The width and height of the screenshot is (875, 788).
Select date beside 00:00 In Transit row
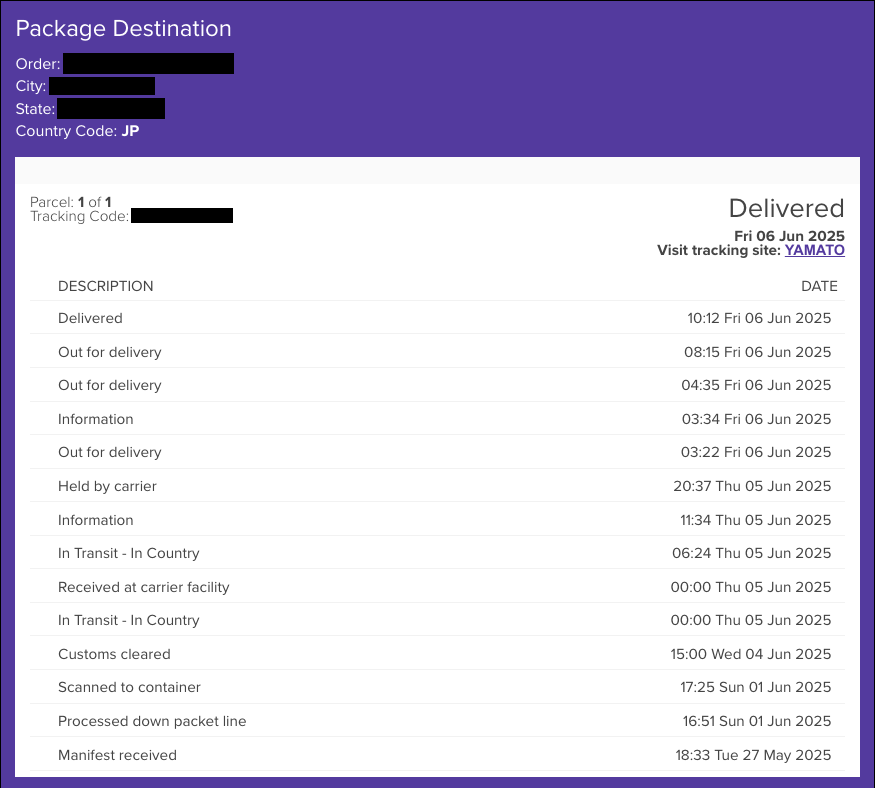751,620
